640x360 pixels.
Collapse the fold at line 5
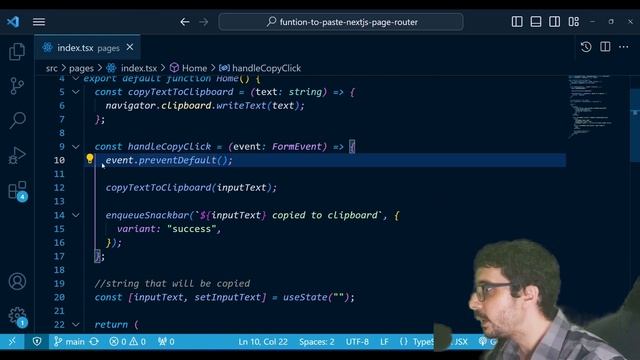(x=76, y=92)
